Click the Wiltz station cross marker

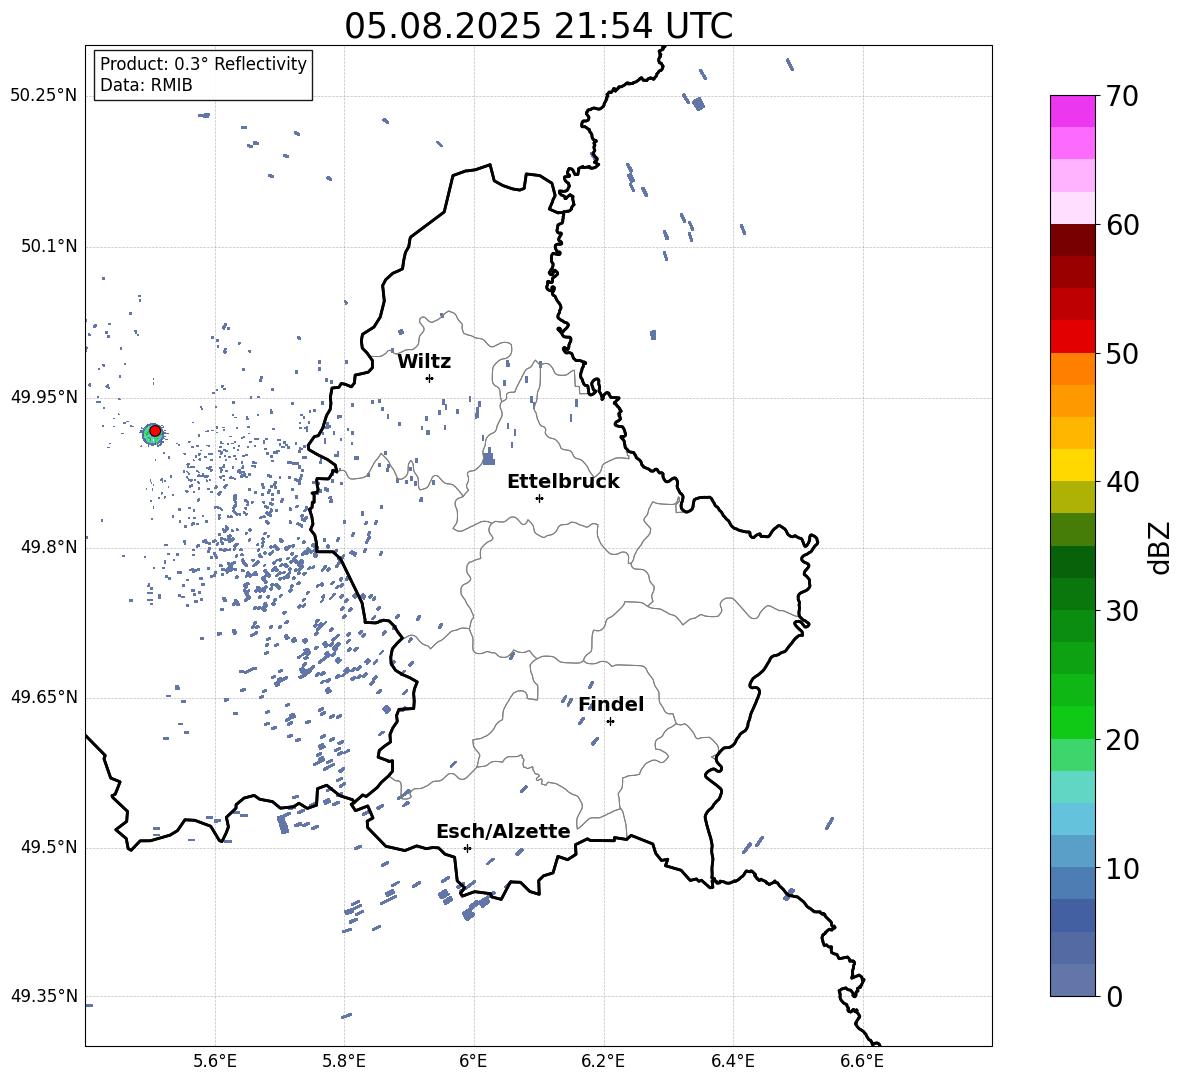pos(430,378)
